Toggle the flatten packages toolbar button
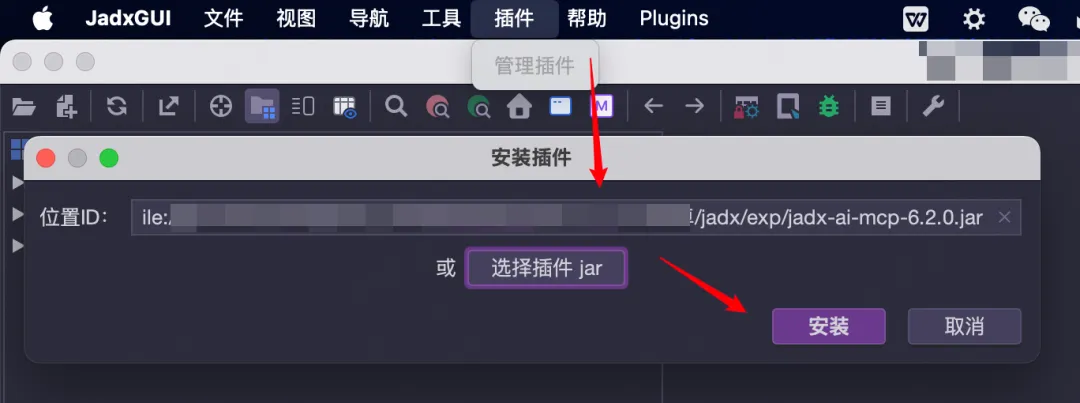1080x403 pixels. click(x=262, y=106)
